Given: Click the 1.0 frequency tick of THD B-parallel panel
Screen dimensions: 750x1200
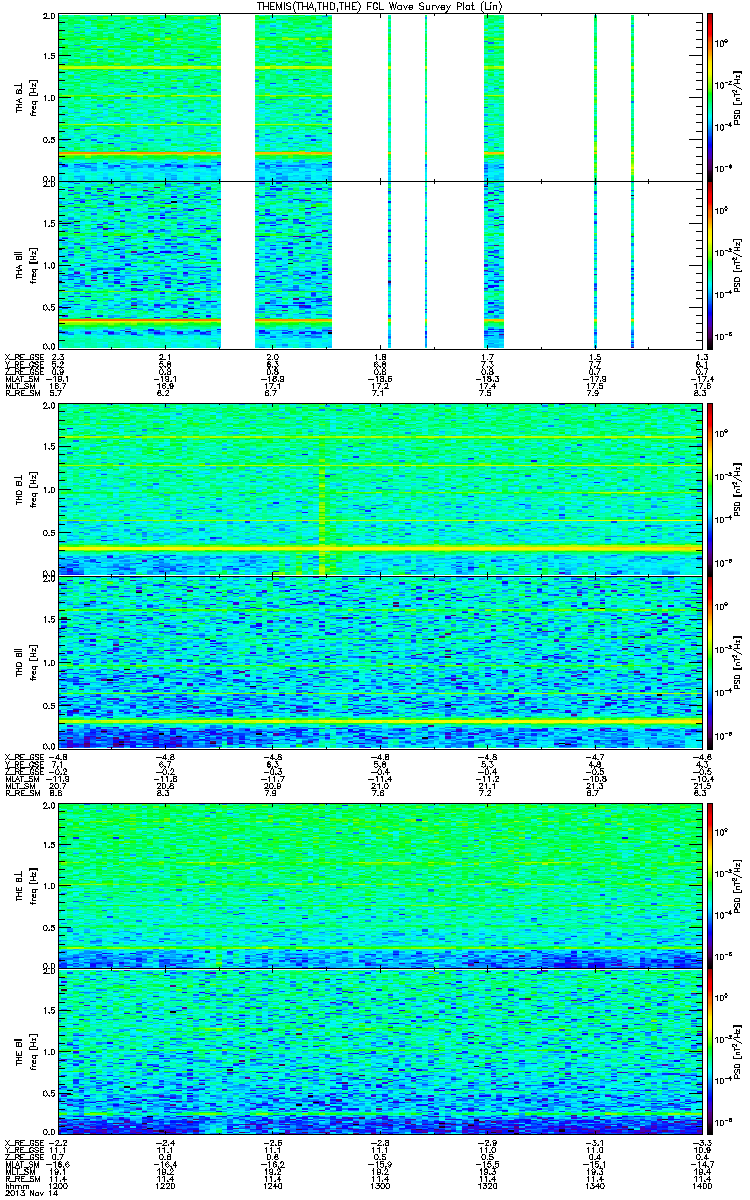Looking at the screenshot, I should [x=49, y=662].
